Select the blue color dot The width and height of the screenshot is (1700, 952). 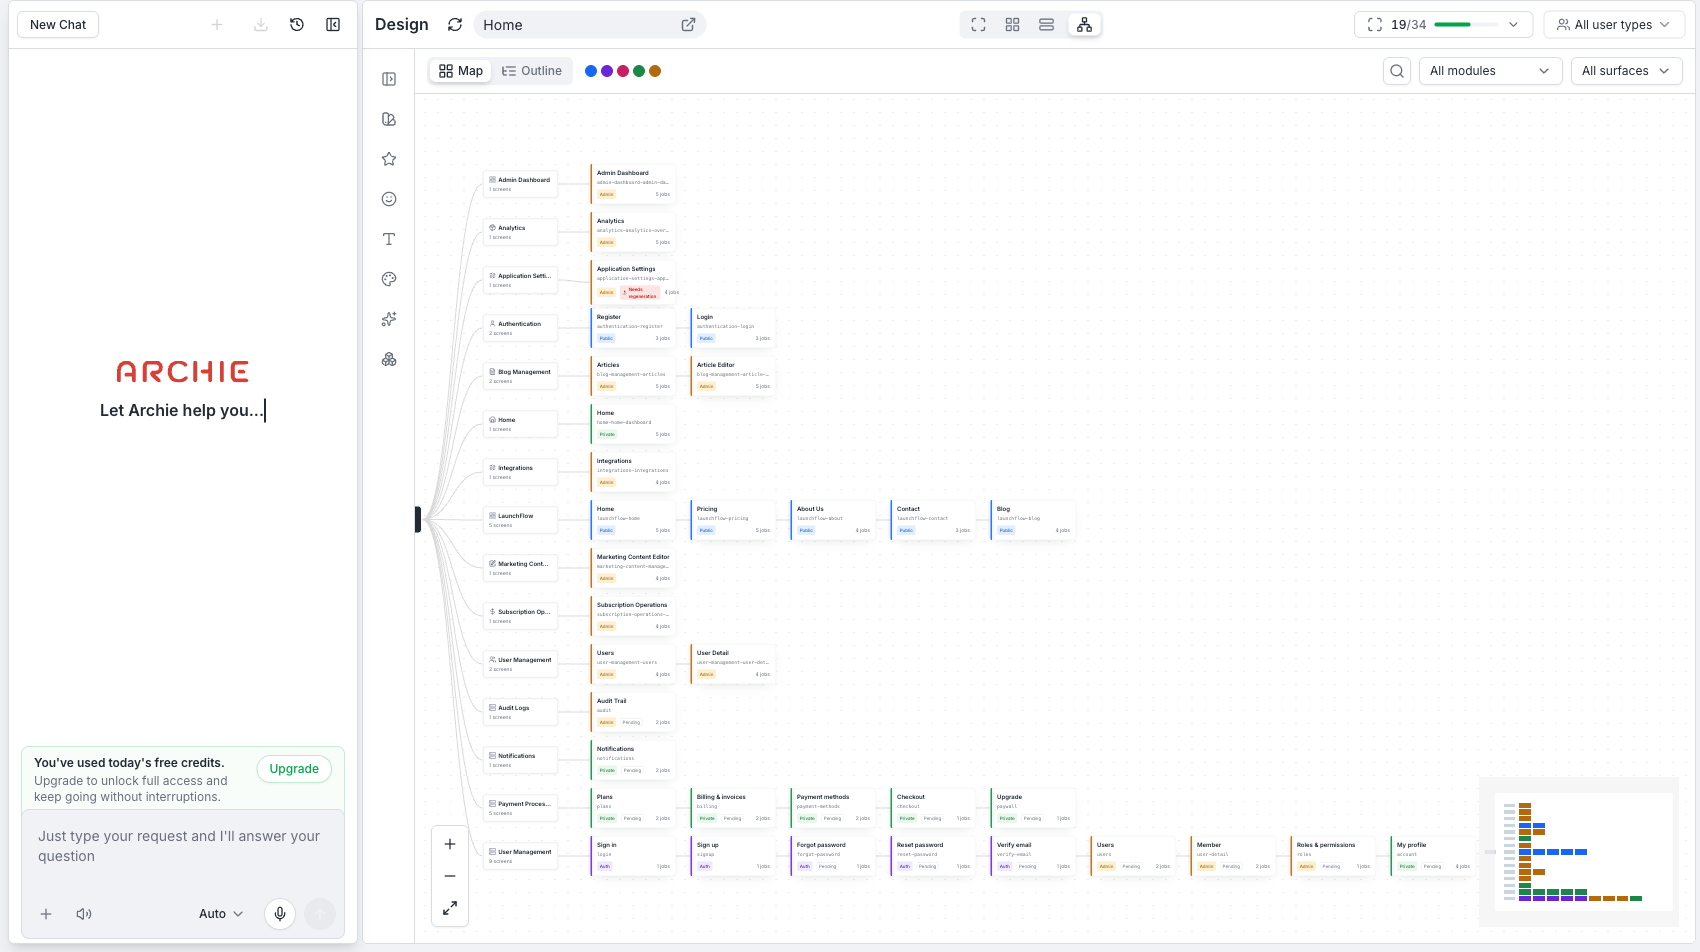591,71
